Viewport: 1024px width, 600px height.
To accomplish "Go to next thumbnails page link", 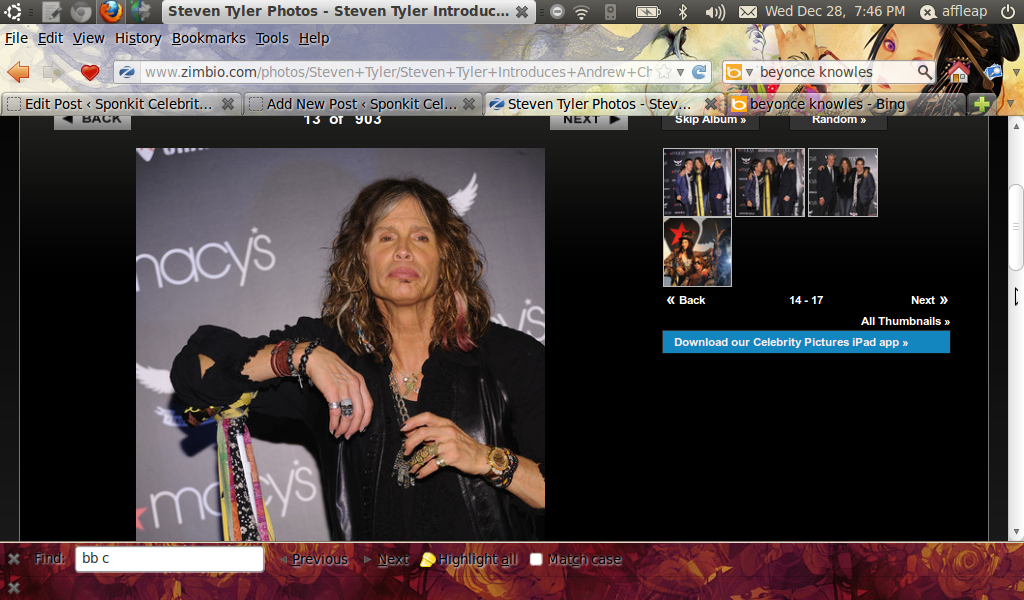I will [x=929, y=300].
